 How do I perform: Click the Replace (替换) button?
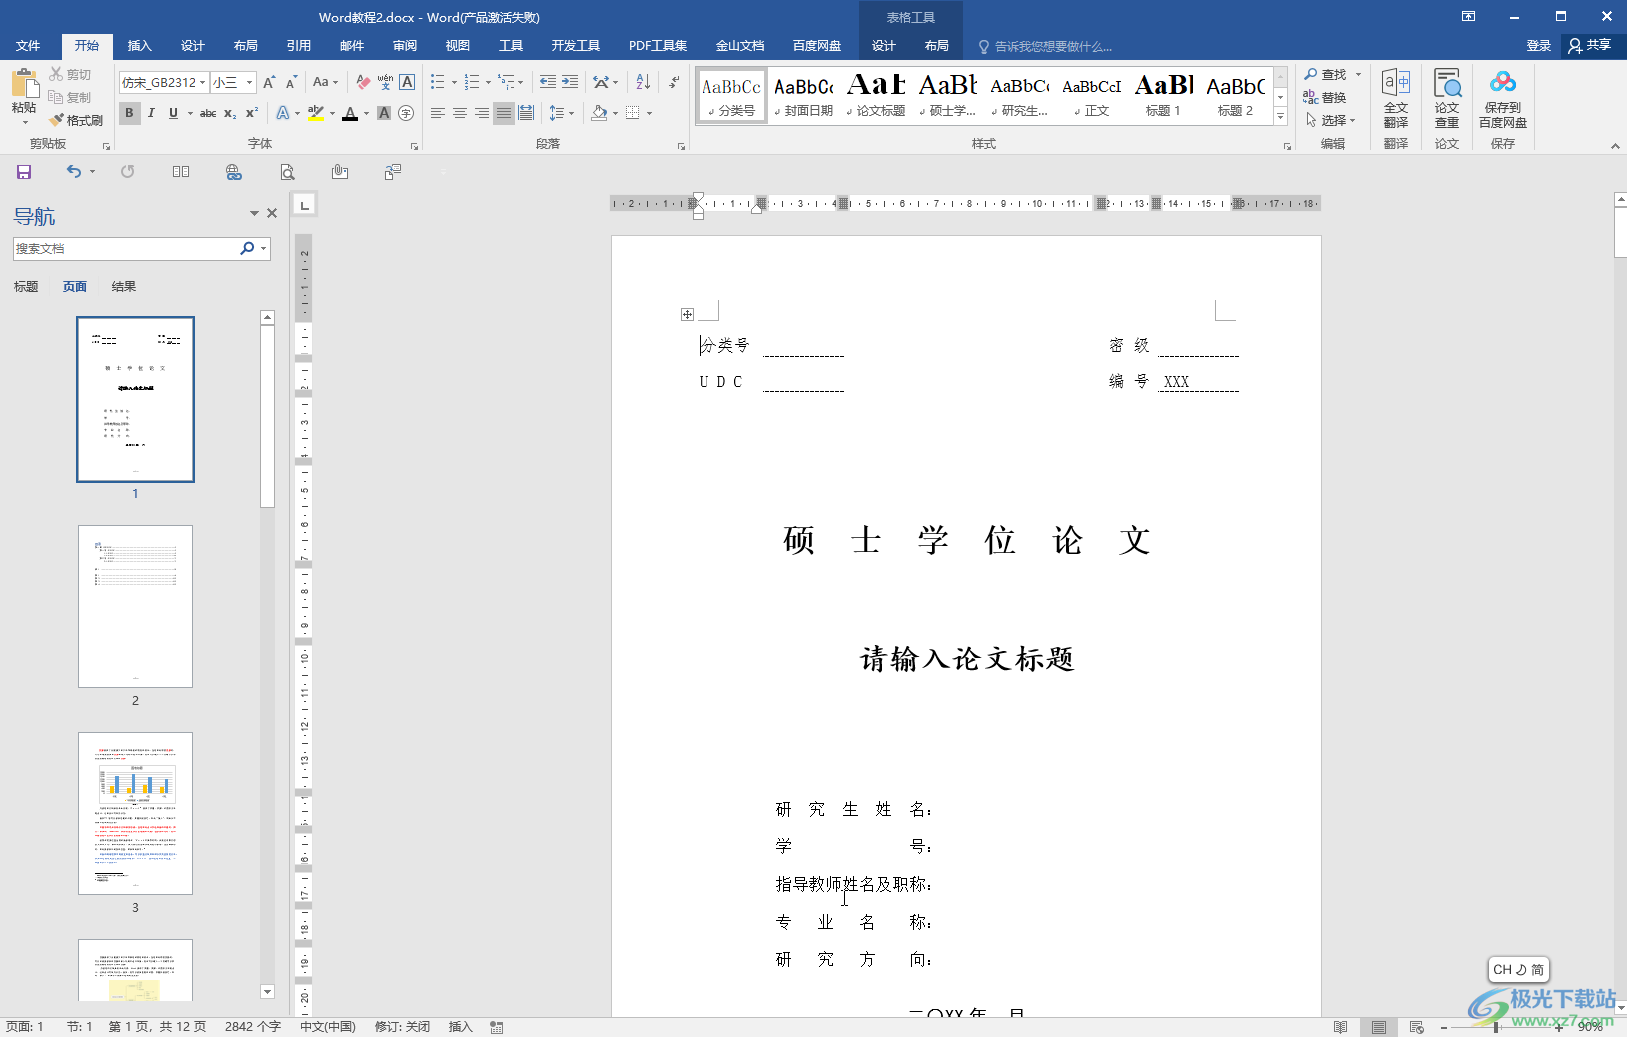tap(1325, 97)
